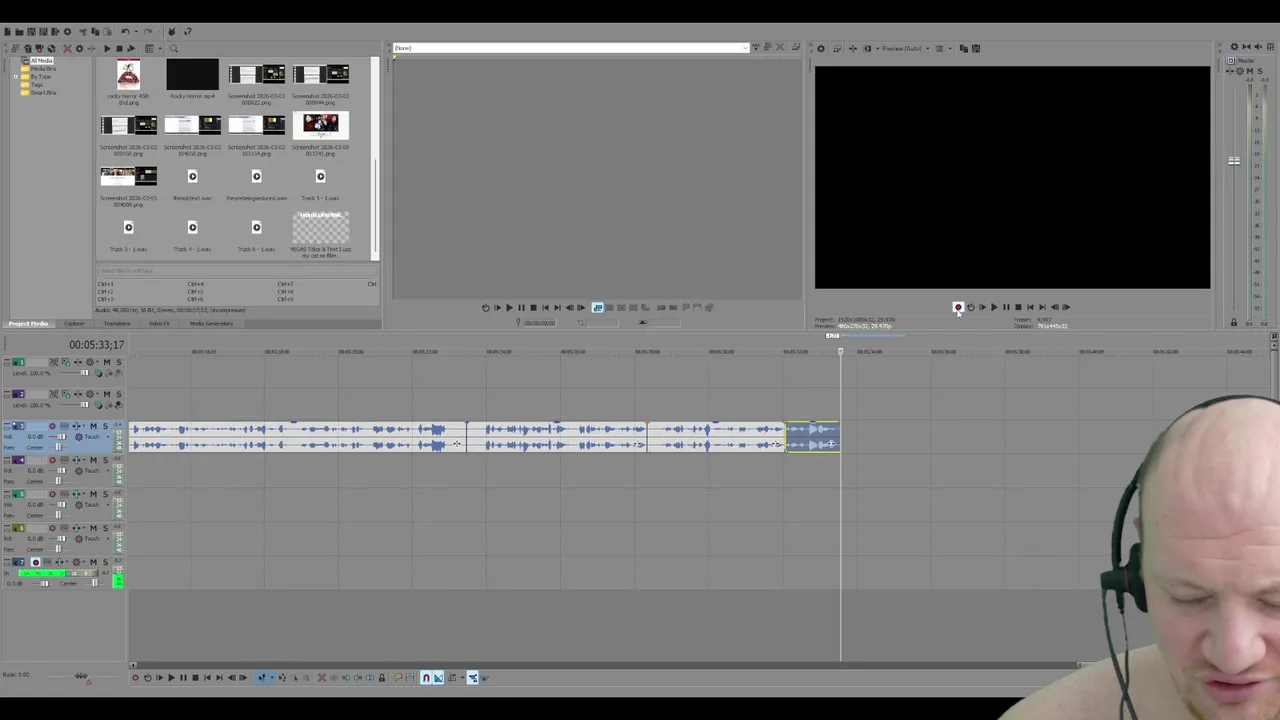Activate the What's This help icon
This screenshot has width=1280, height=720.
188,32
